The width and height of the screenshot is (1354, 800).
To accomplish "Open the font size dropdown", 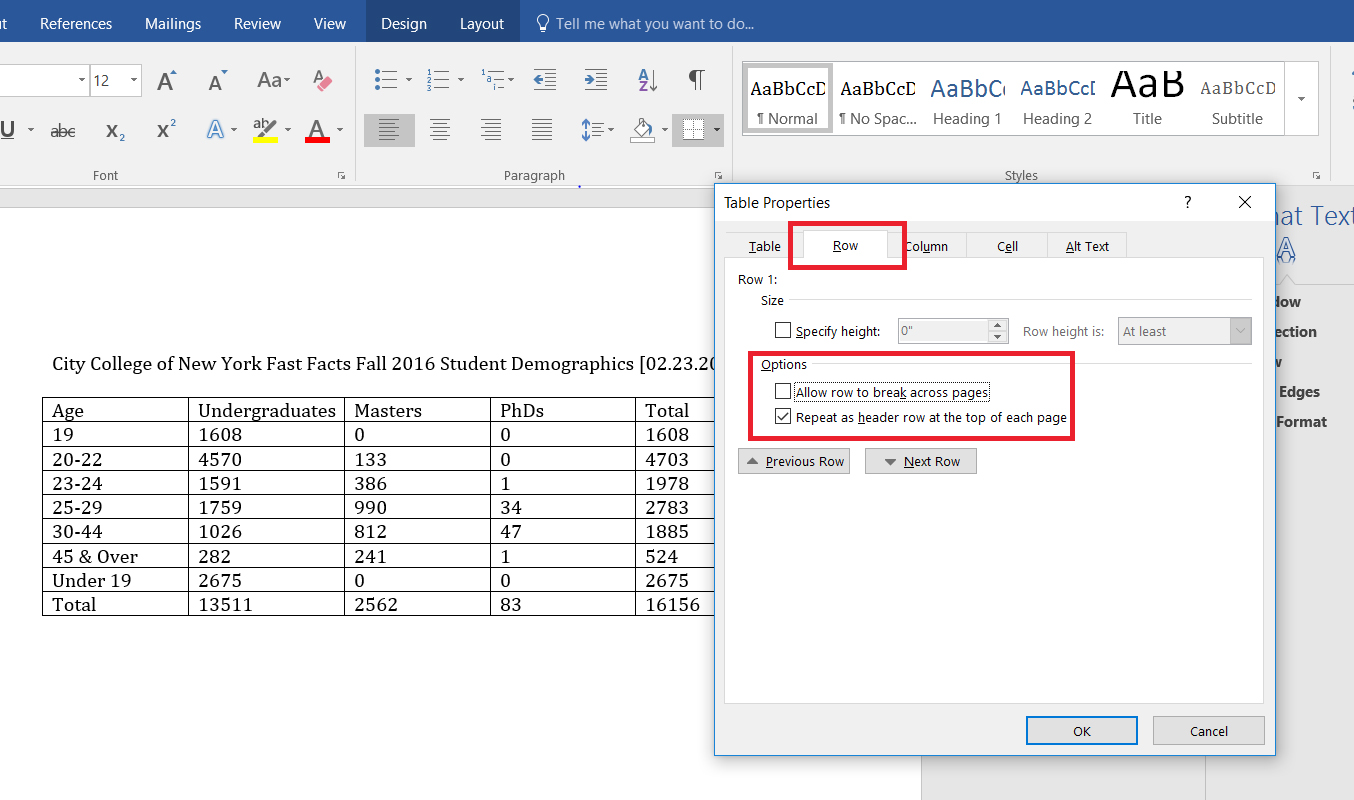I will click(134, 81).
